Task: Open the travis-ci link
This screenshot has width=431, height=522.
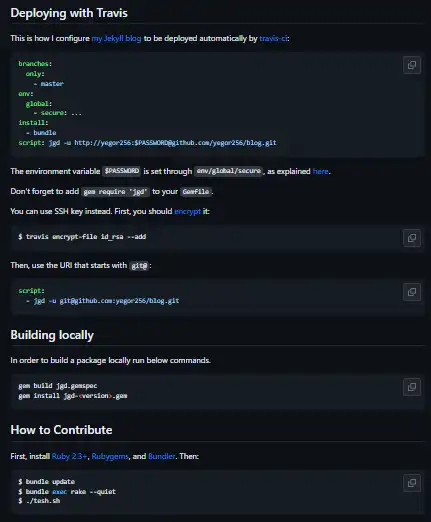Action: click(273, 38)
